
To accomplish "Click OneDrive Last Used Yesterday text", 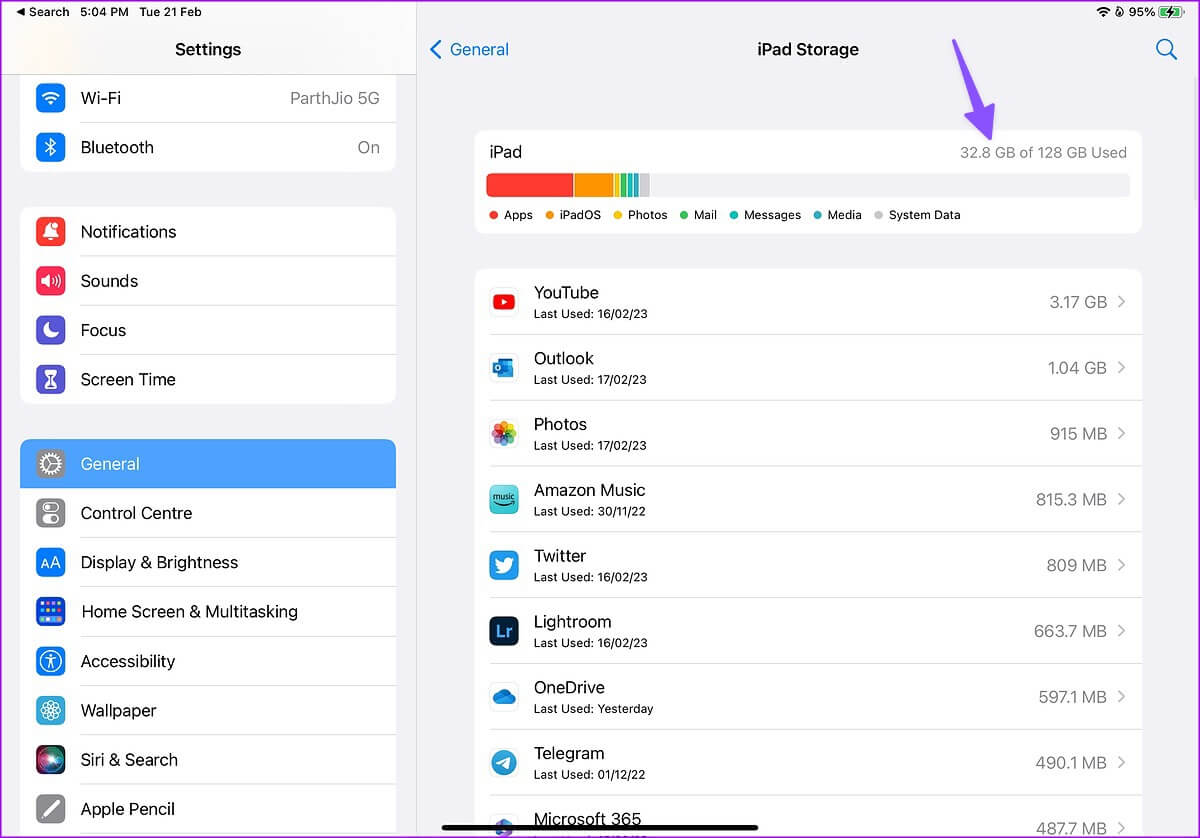I will (x=593, y=709).
